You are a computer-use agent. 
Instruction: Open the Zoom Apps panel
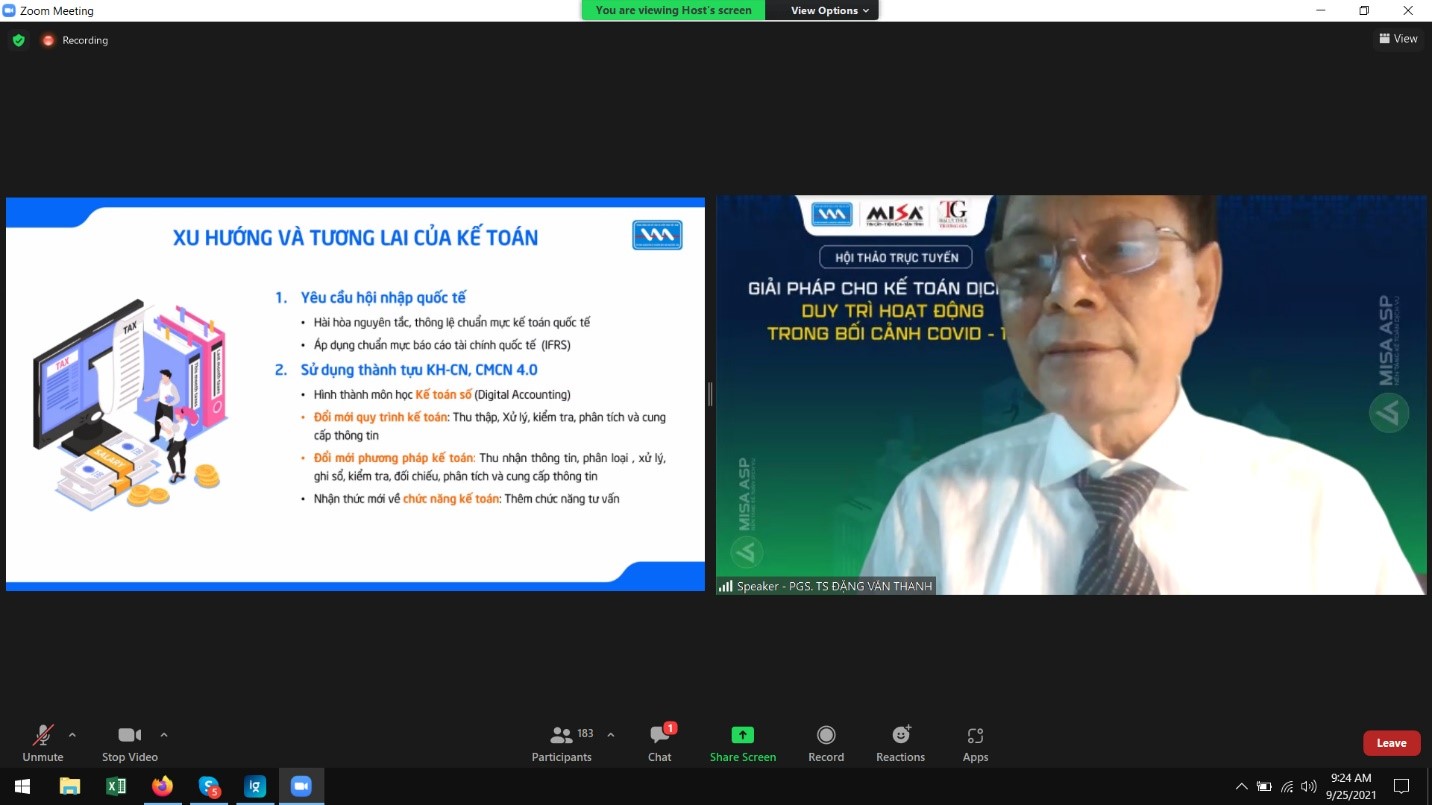tap(975, 744)
